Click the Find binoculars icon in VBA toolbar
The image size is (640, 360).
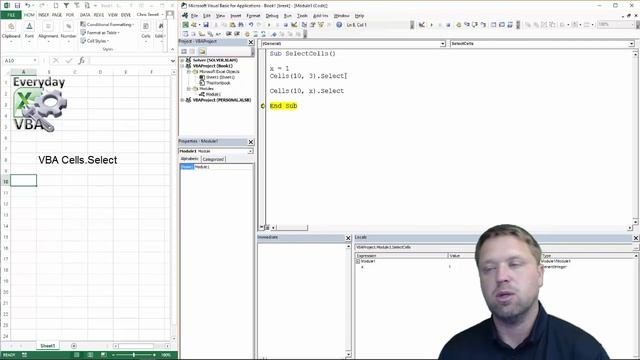(x=241, y=25)
